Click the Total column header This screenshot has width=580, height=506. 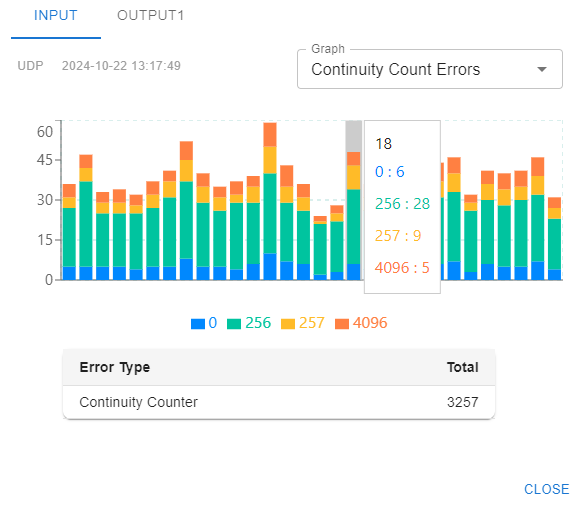coord(462,367)
